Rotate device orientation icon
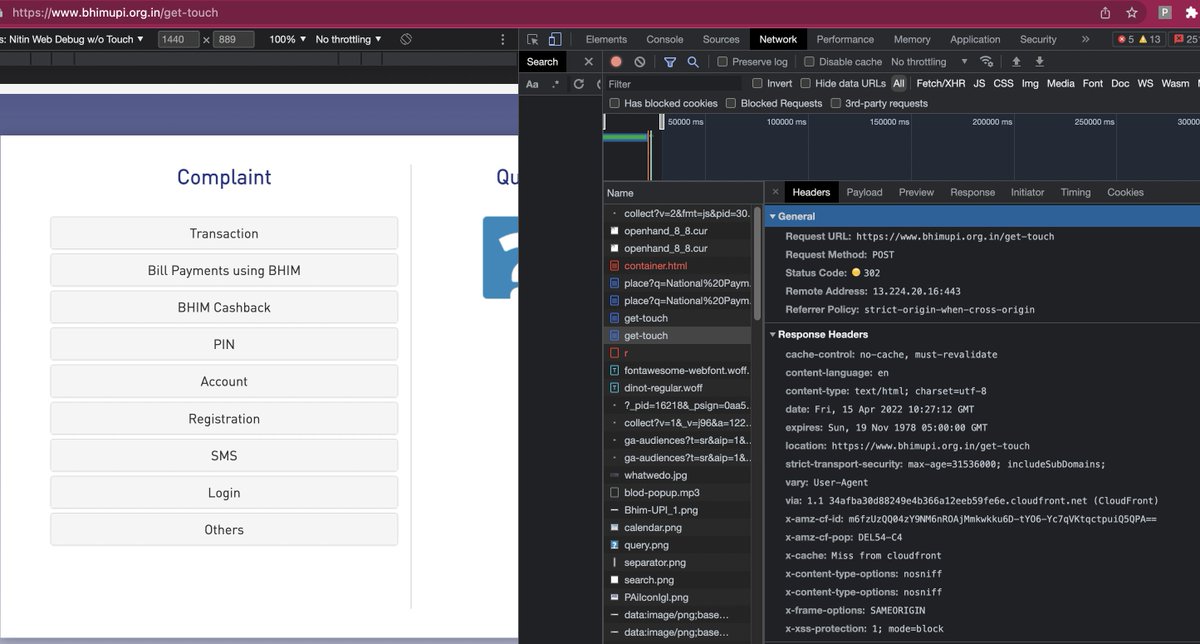This screenshot has width=1200, height=644. coord(406,39)
